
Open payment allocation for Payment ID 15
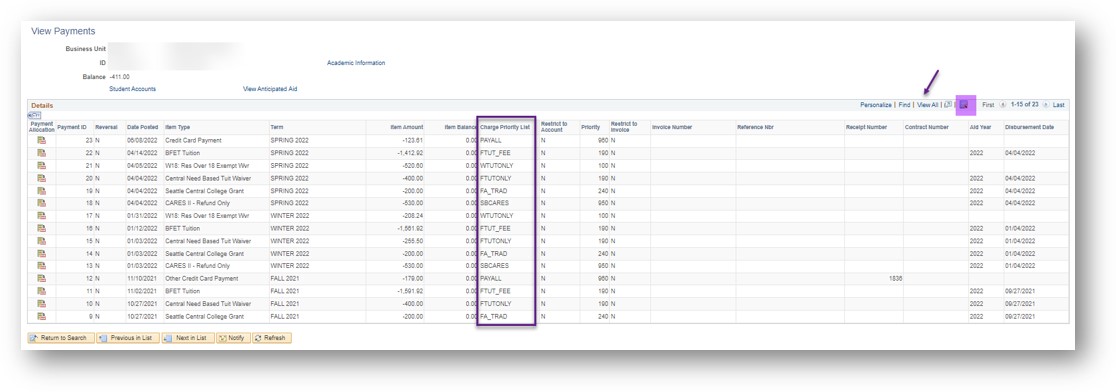(41, 240)
